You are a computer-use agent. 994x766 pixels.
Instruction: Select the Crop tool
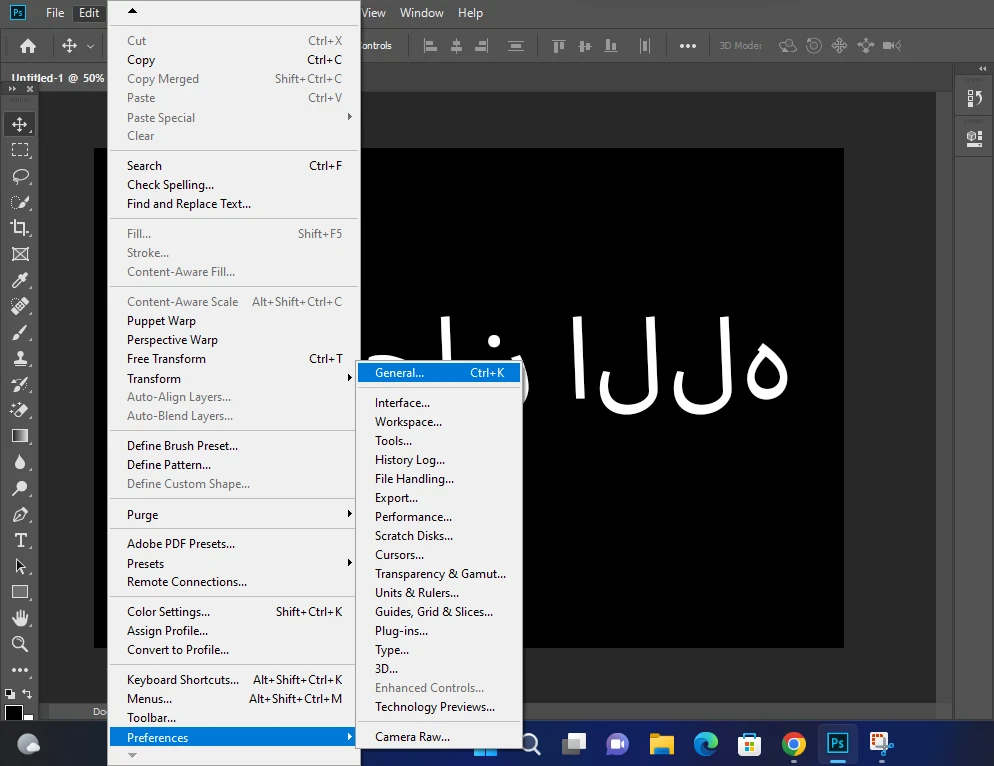point(20,228)
